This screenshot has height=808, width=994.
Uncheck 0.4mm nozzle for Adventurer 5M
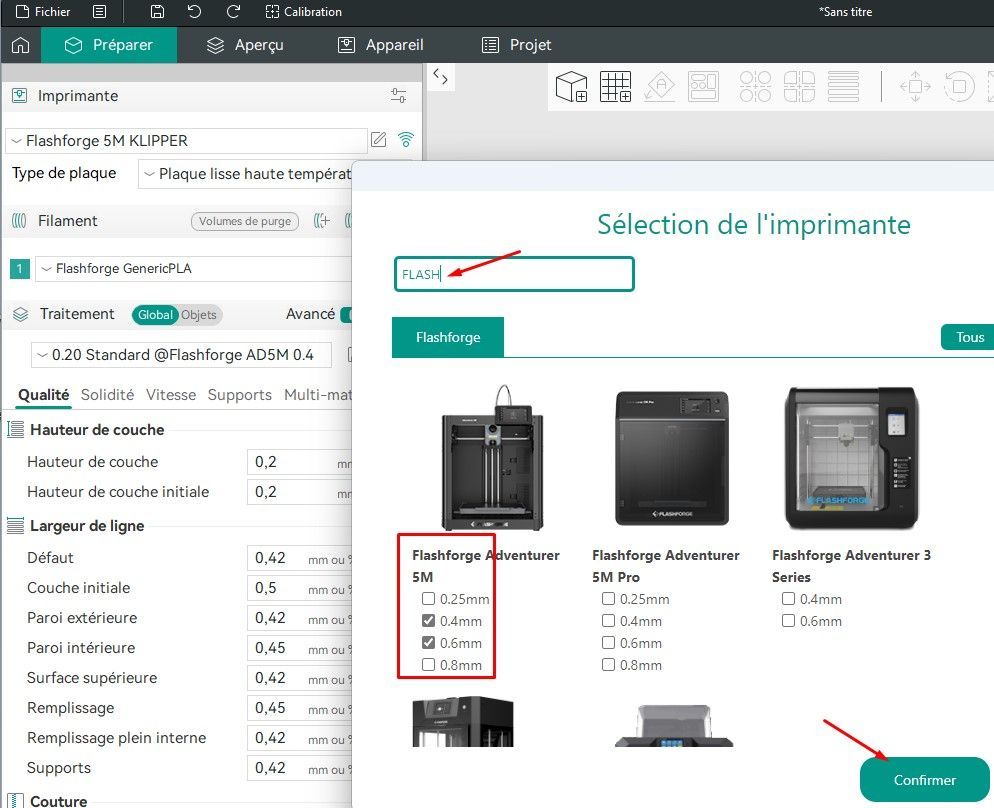429,620
